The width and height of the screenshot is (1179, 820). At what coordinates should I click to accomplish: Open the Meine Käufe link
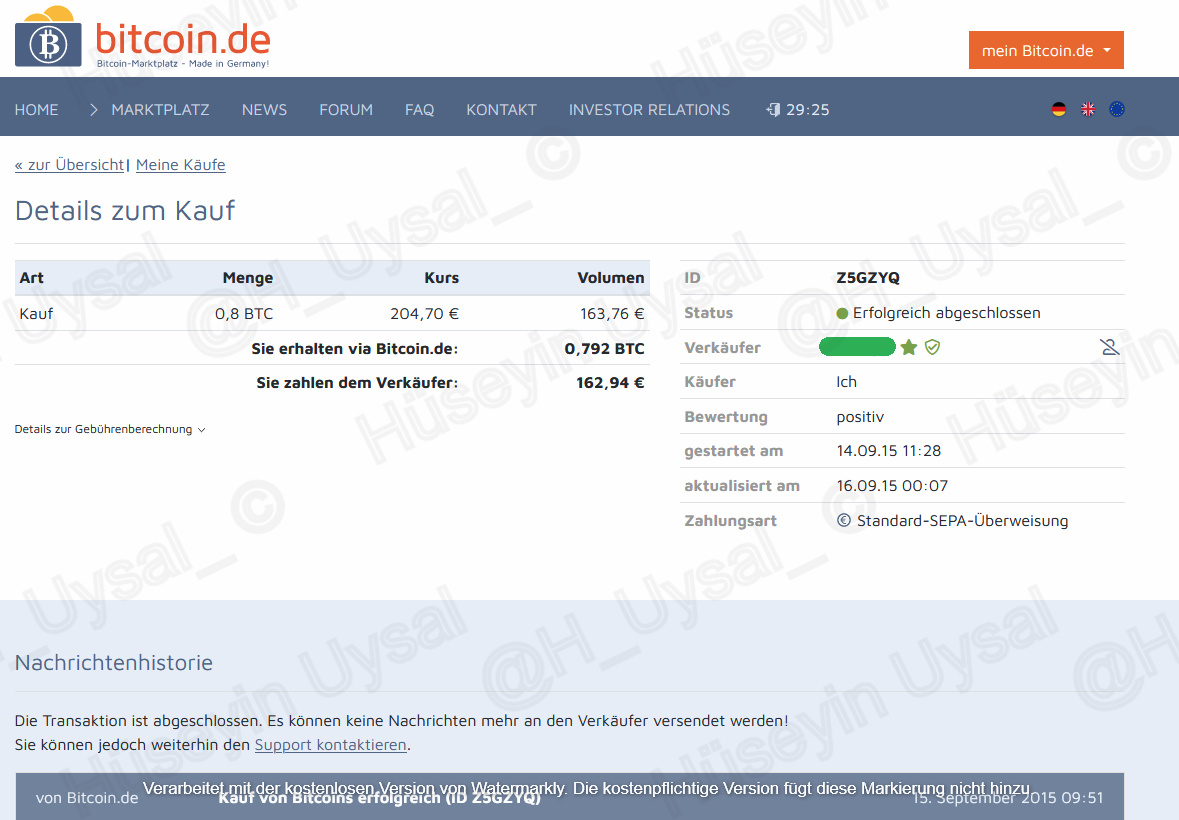click(180, 165)
